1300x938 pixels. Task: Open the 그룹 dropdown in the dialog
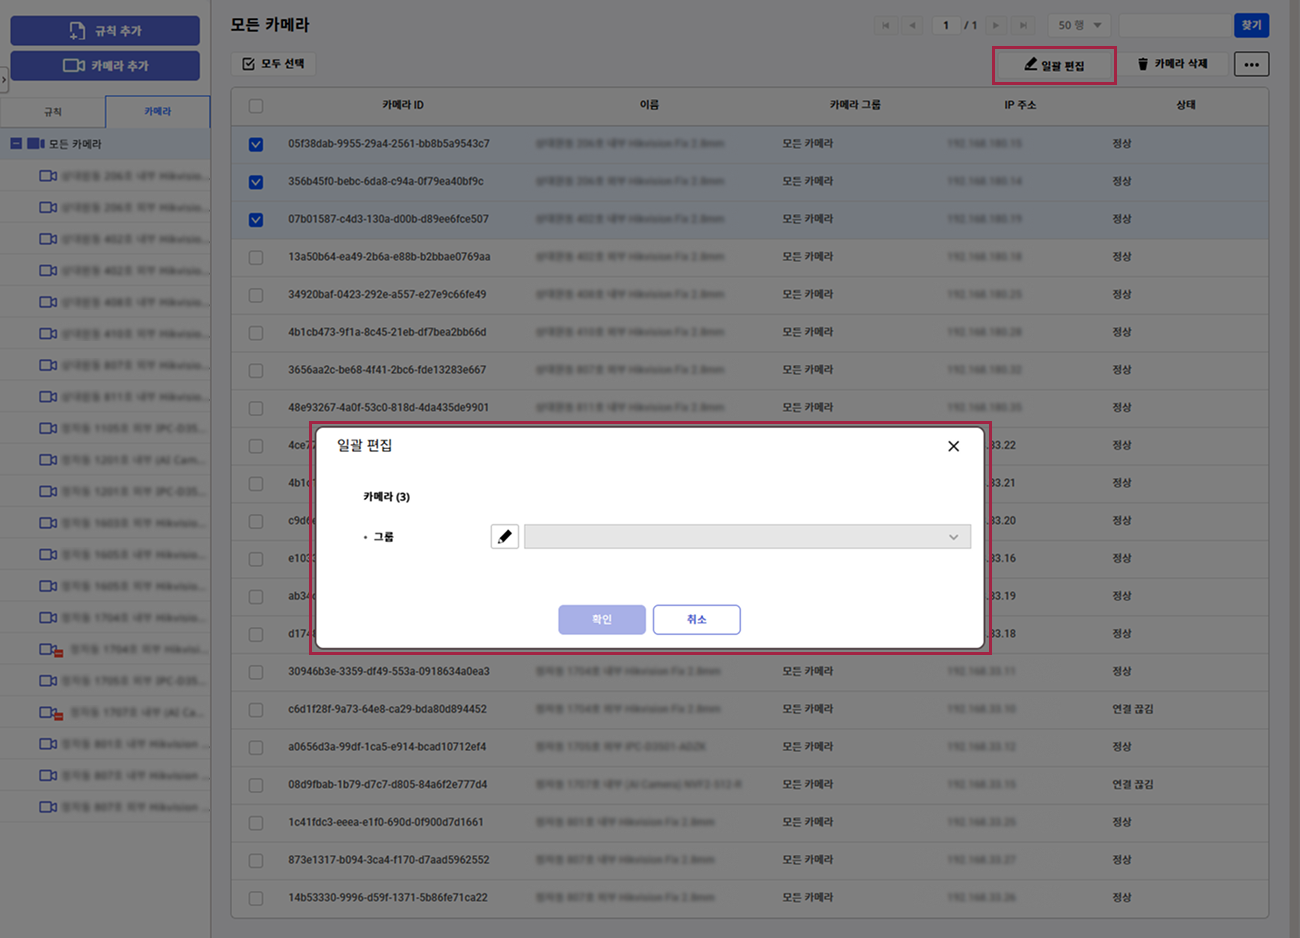point(747,537)
